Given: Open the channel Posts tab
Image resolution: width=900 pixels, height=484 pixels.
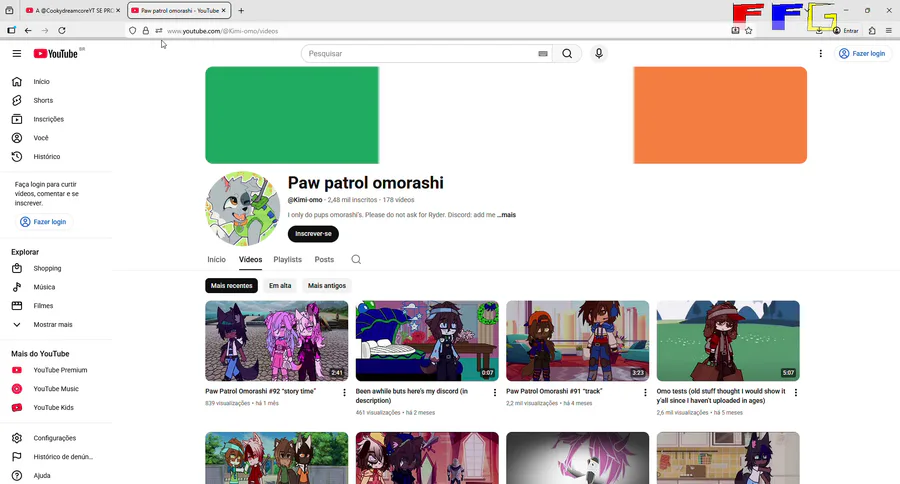Looking at the screenshot, I should click(x=324, y=260).
